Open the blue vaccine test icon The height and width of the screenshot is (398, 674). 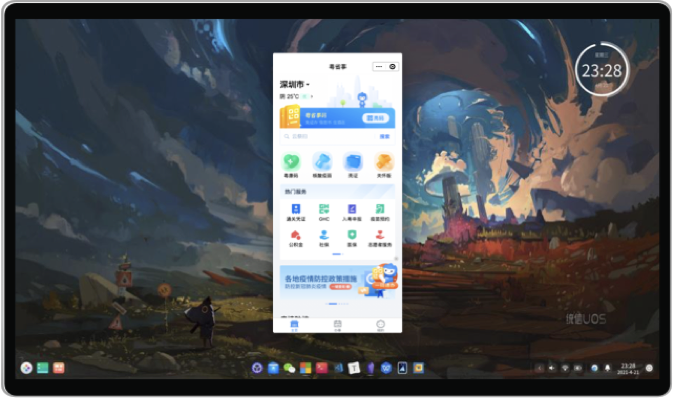[322, 162]
